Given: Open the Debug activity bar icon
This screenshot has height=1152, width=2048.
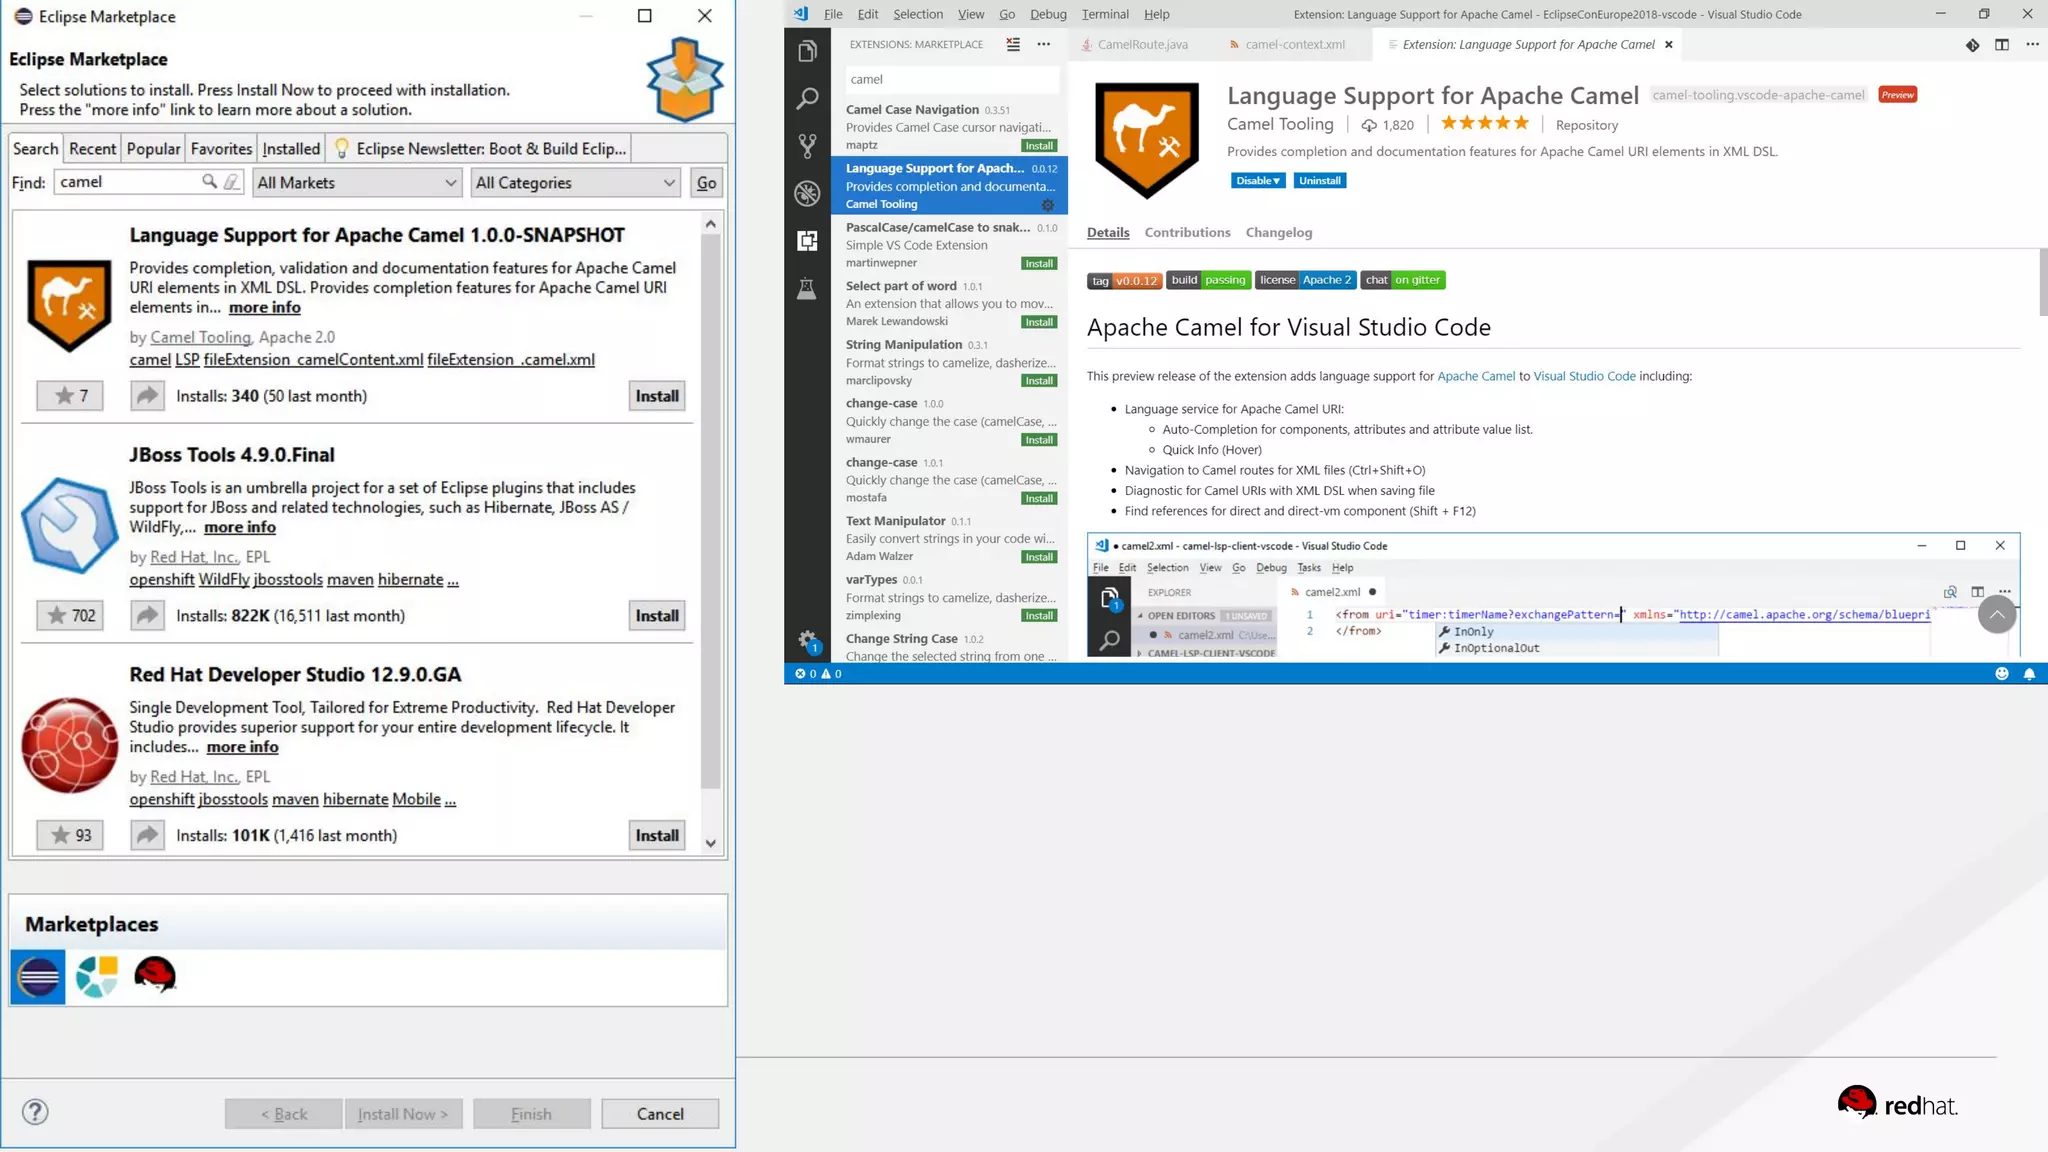Looking at the screenshot, I should pos(807,193).
